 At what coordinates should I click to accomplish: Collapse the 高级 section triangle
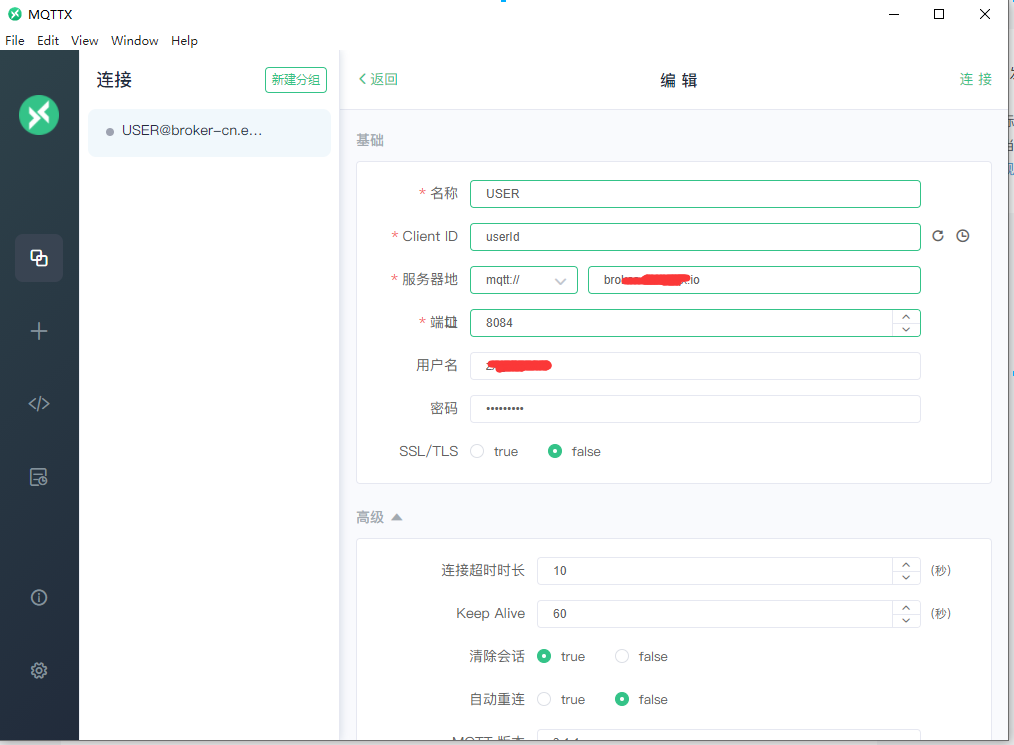[x=397, y=517]
